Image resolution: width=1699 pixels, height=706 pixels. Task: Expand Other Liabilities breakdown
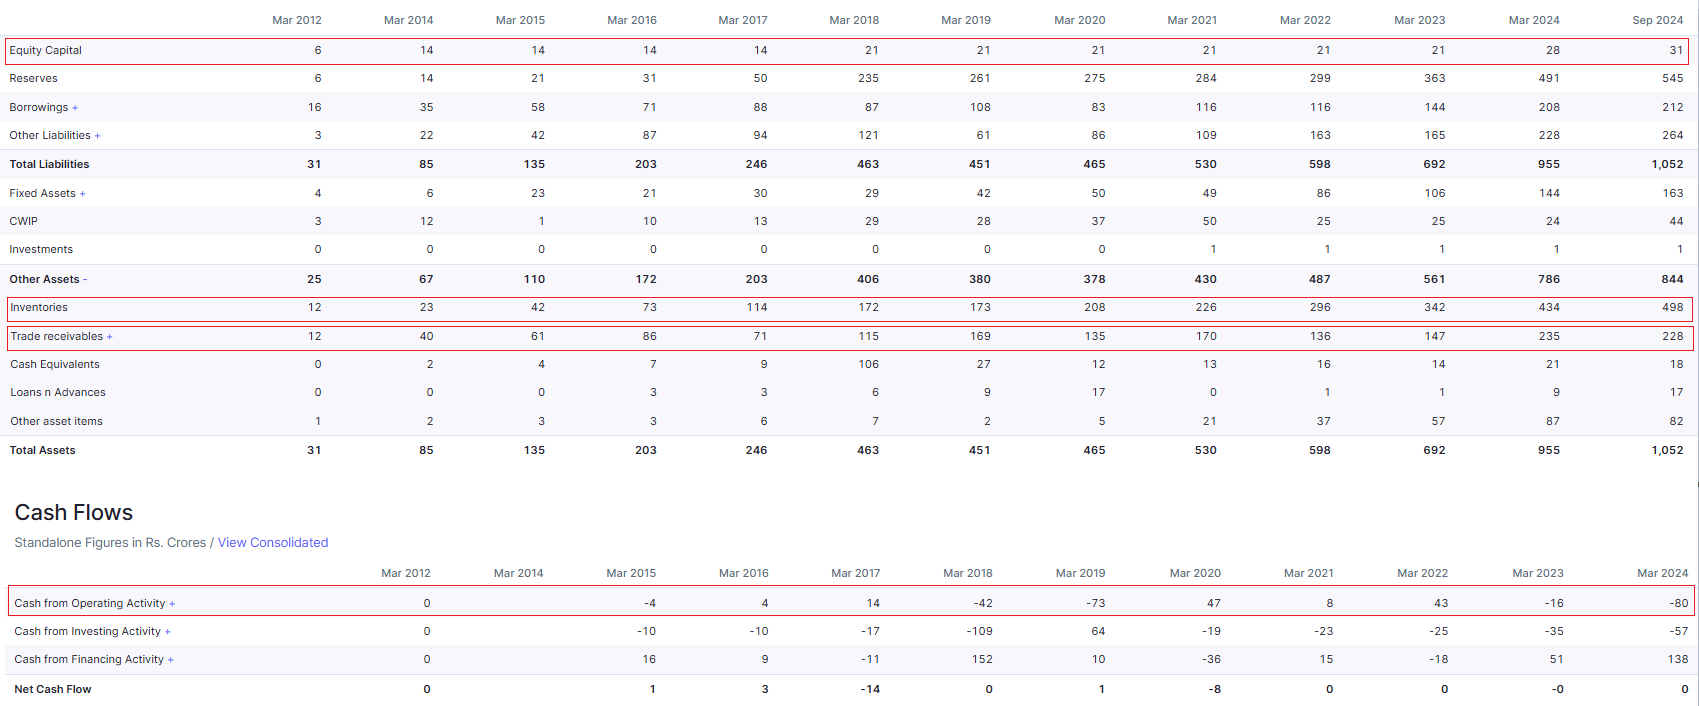pos(97,136)
